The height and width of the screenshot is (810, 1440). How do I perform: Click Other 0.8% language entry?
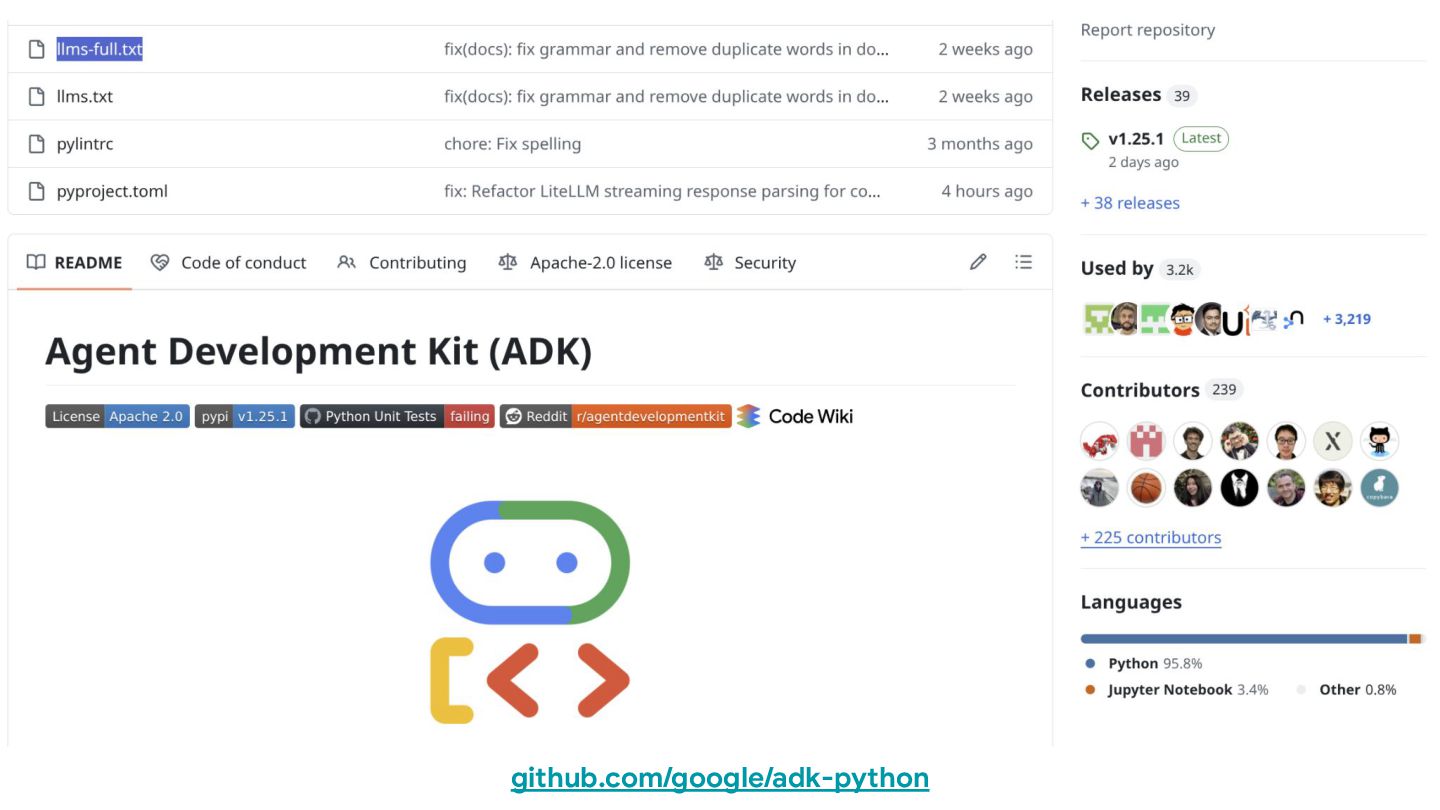1347,690
